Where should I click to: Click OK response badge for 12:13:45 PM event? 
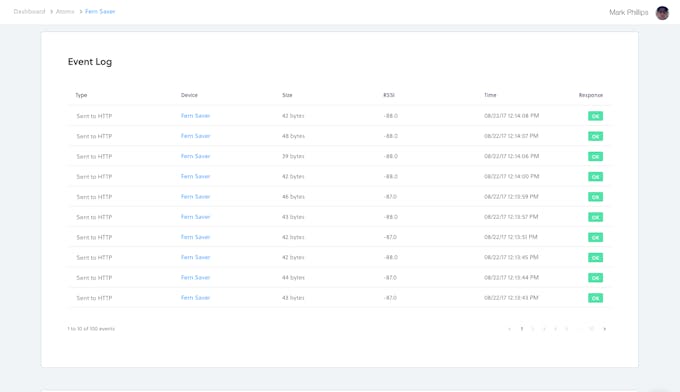[595, 258]
